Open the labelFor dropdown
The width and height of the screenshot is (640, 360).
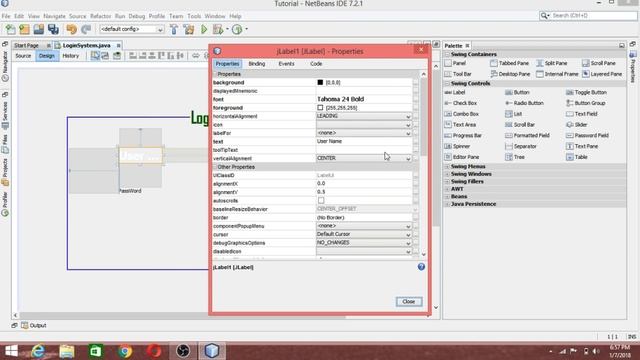tap(364, 133)
